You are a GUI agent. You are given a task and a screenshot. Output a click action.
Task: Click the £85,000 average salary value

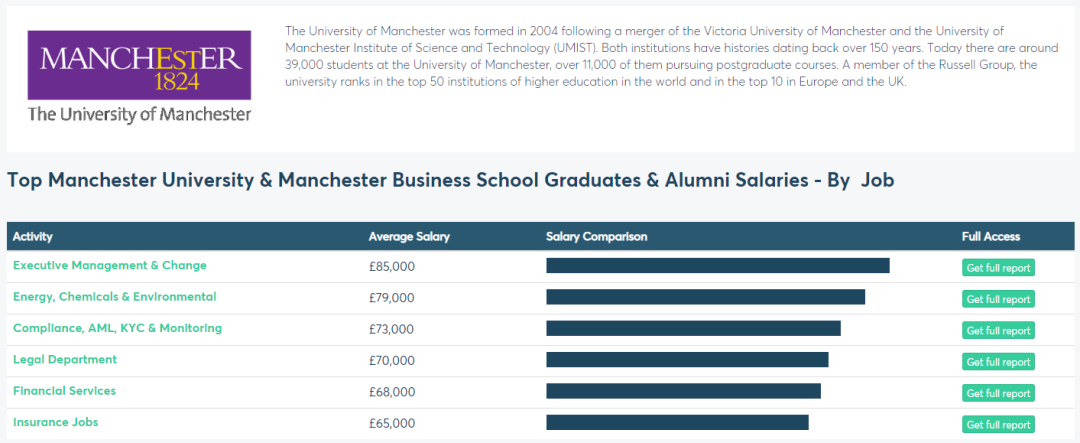coord(392,267)
